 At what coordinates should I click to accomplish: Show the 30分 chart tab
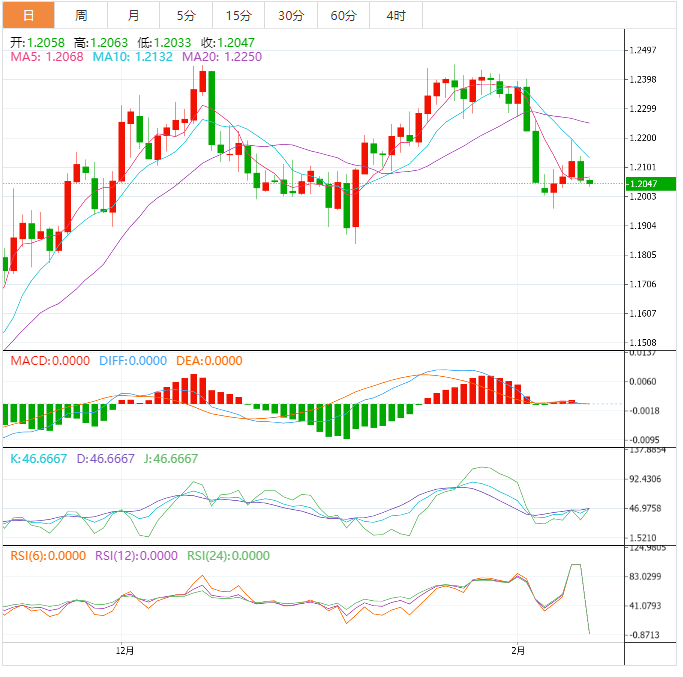tap(291, 15)
